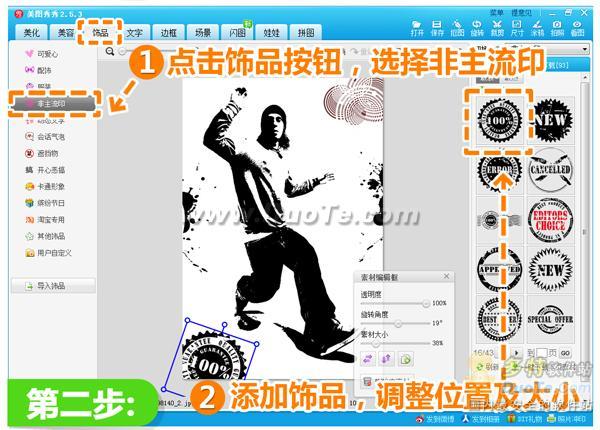Pick the SPECIAL OFFER stamp thumbnail
The image size is (600, 430).
[551, 319]
